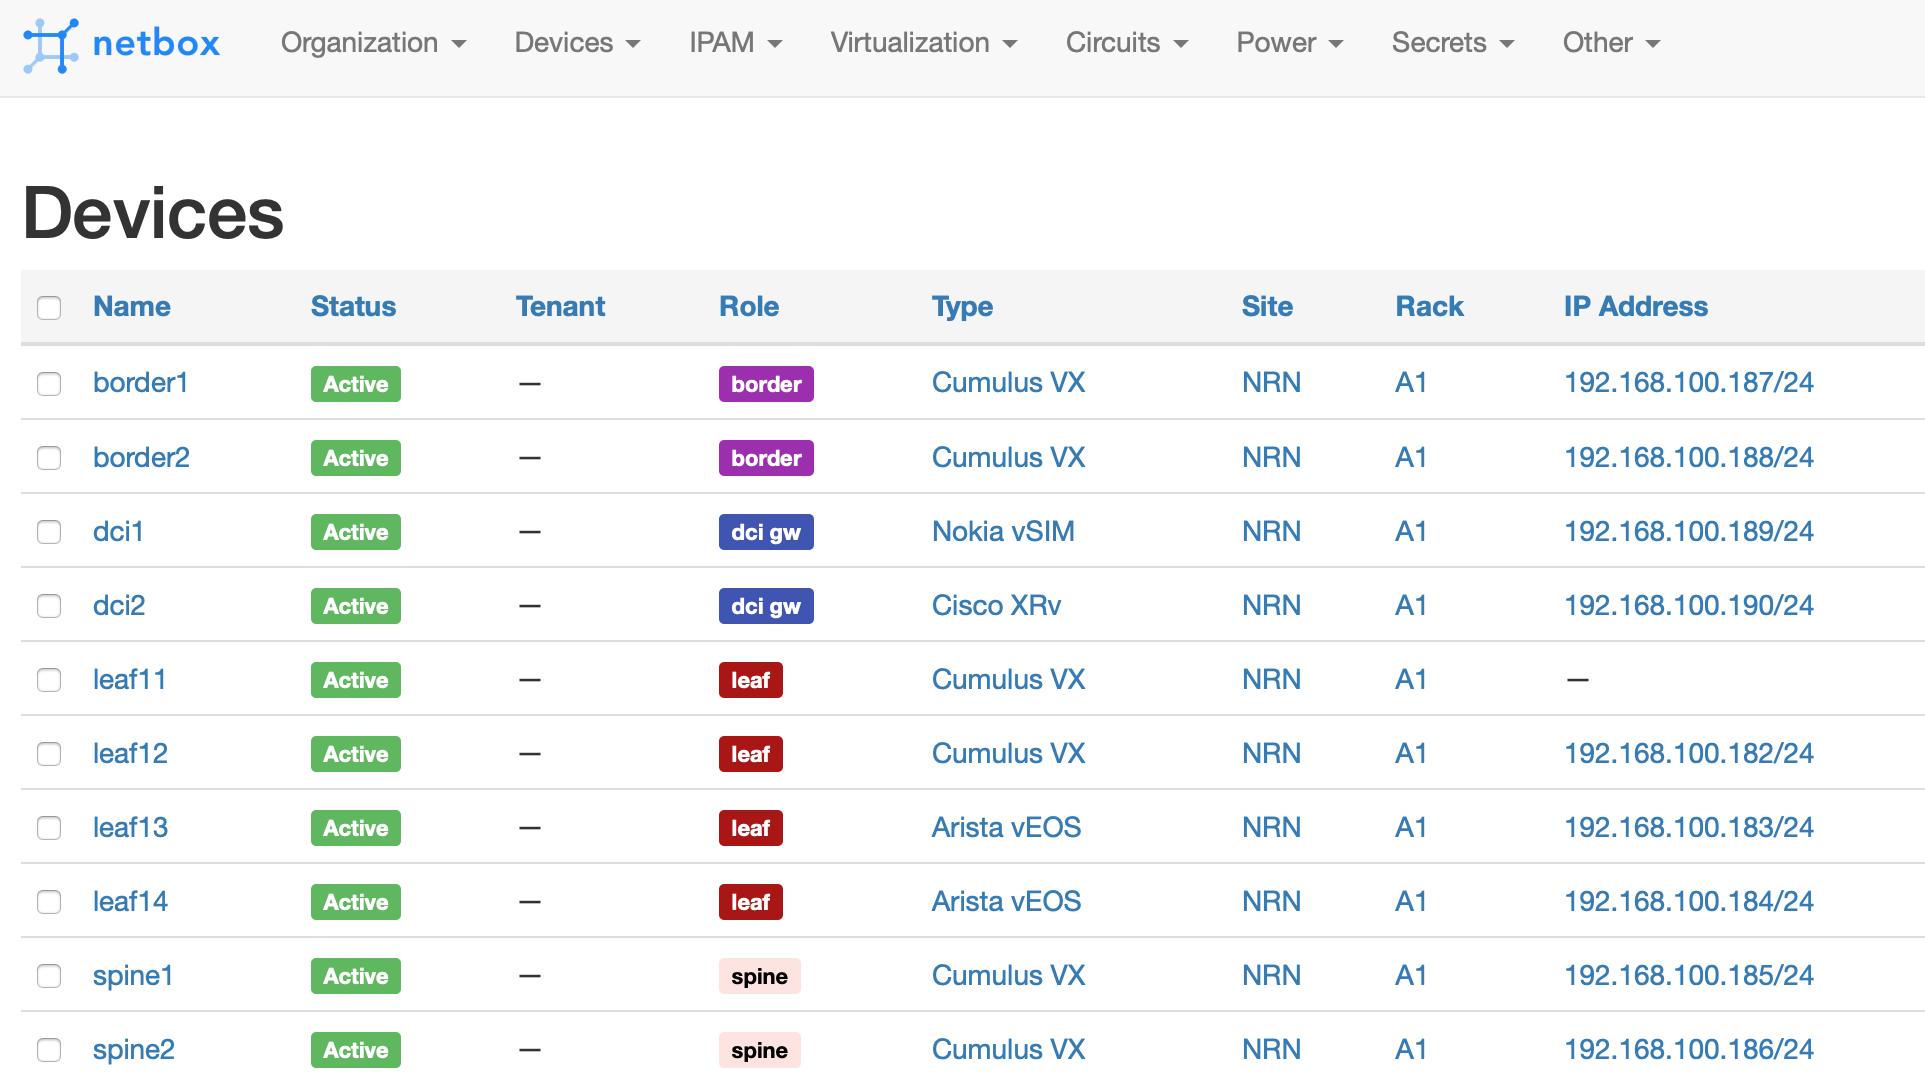Open the Circuits dropdown
Screen dimensions: 1925x1083
point(1126,43)
